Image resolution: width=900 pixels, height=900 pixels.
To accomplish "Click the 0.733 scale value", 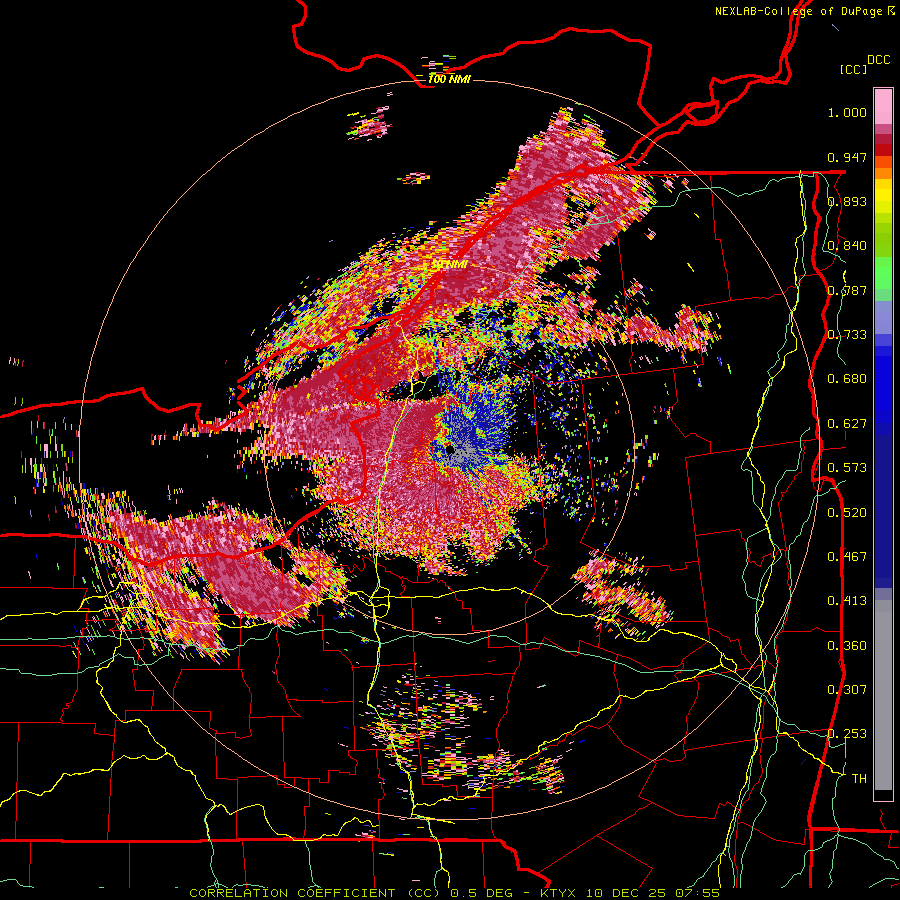I will pyautogui.click(x=847, y=335).
